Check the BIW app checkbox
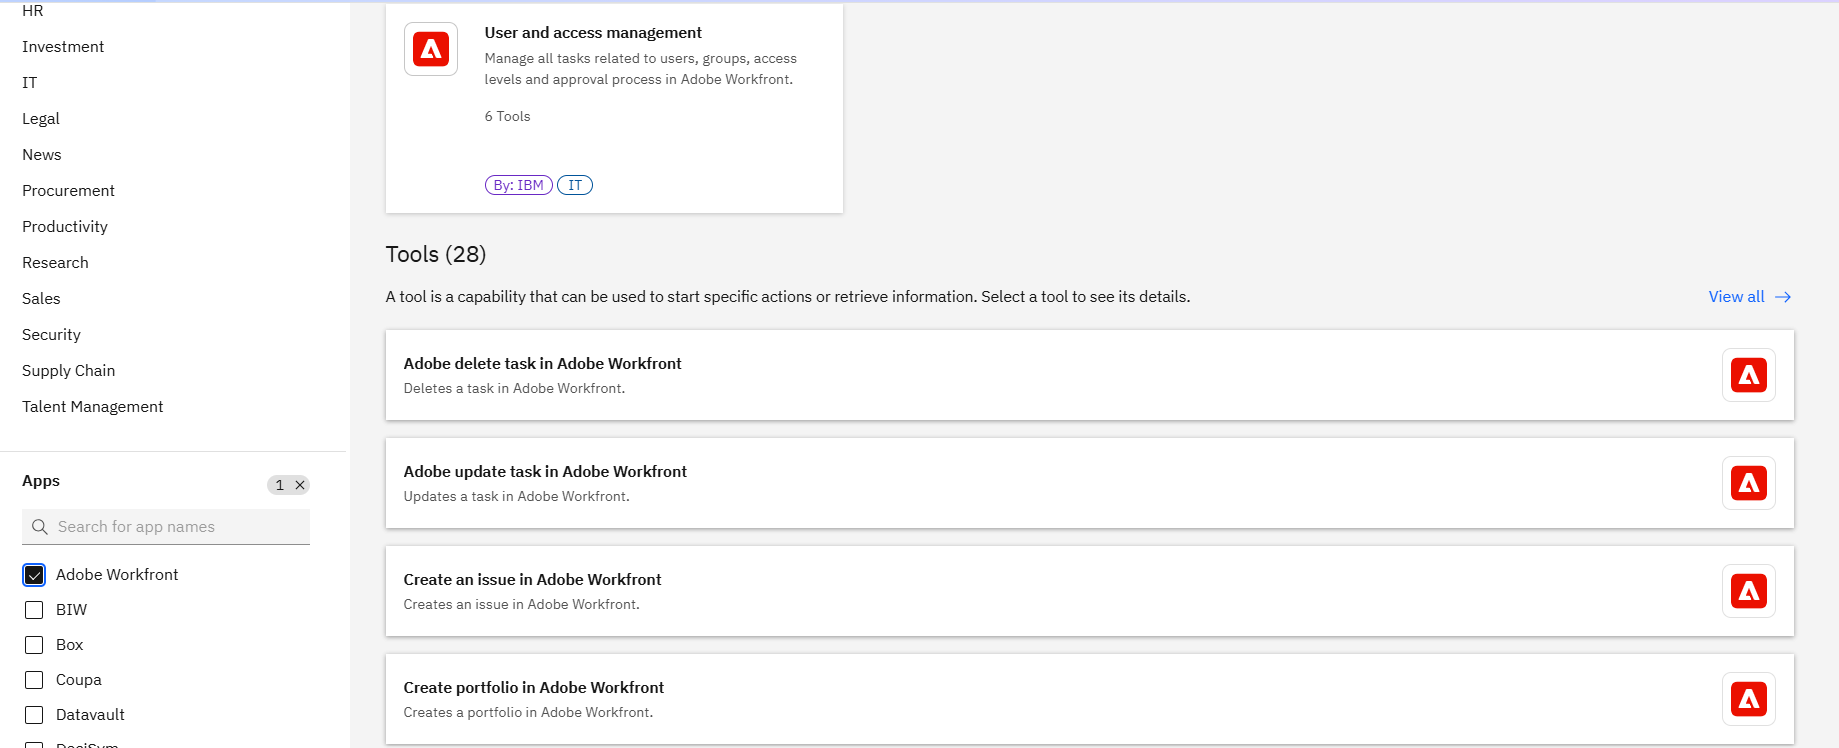 click(x=34, y=610)
